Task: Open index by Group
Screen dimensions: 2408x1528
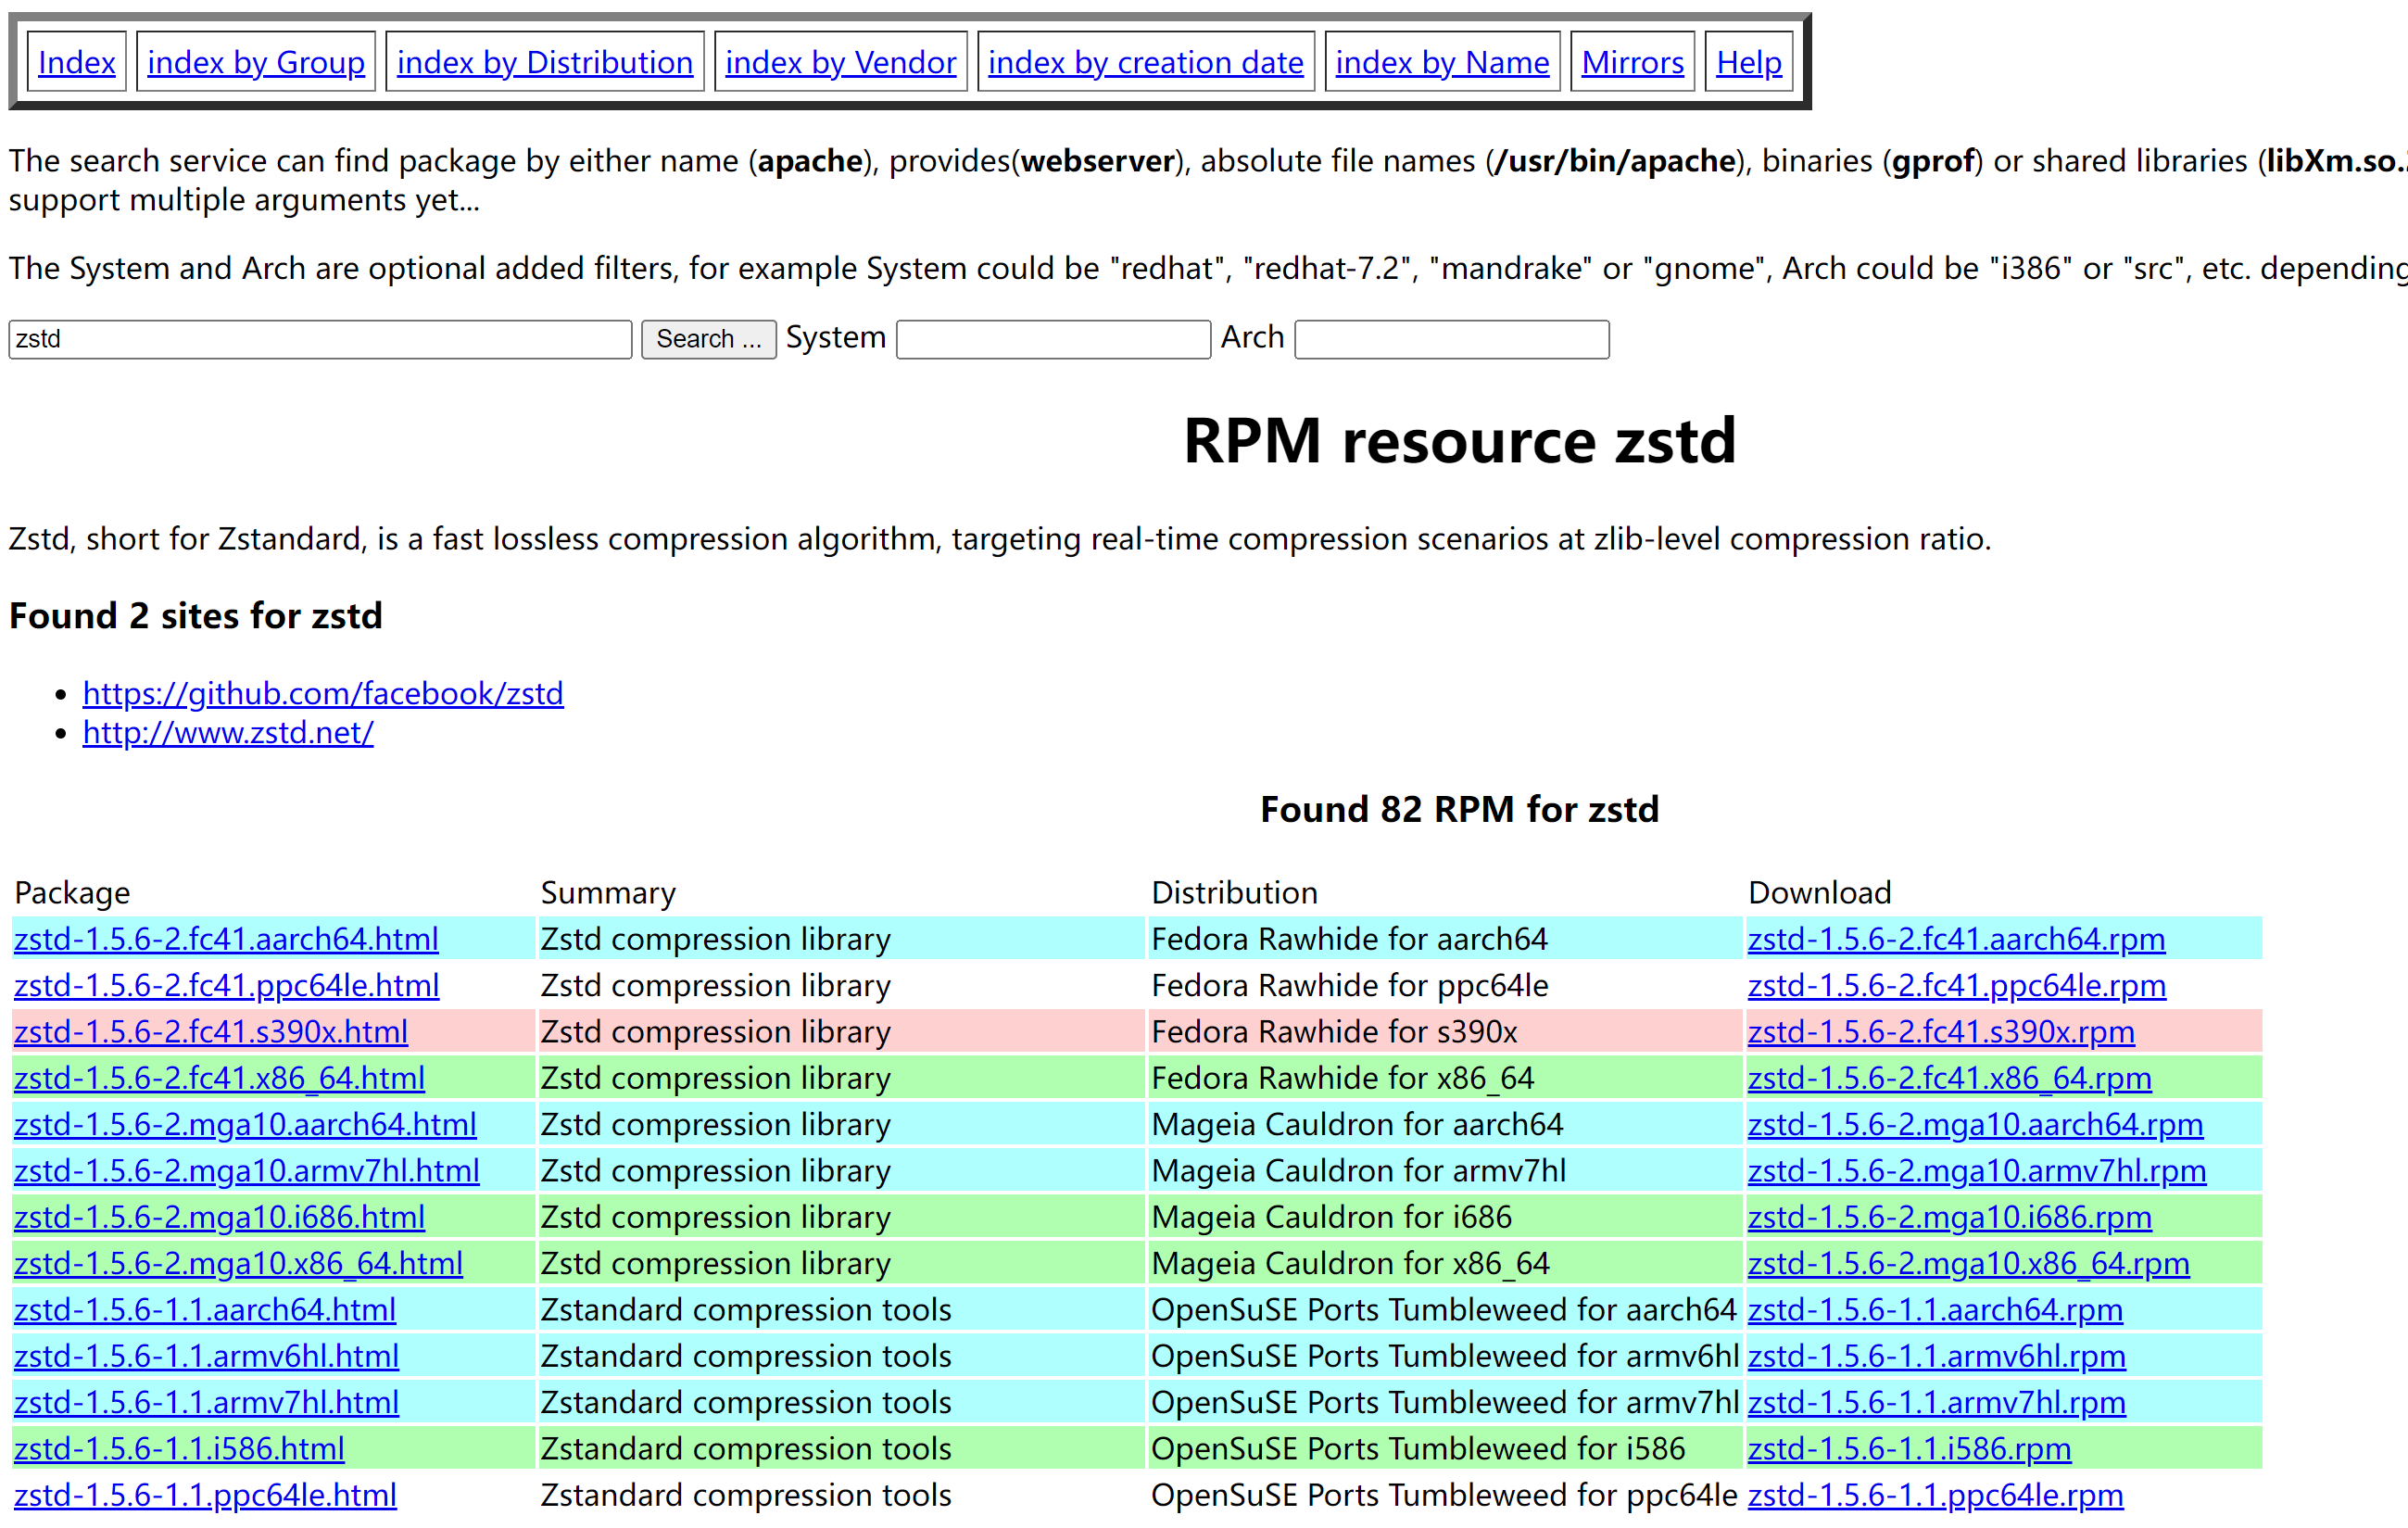Action: click(x=256, y=62)
